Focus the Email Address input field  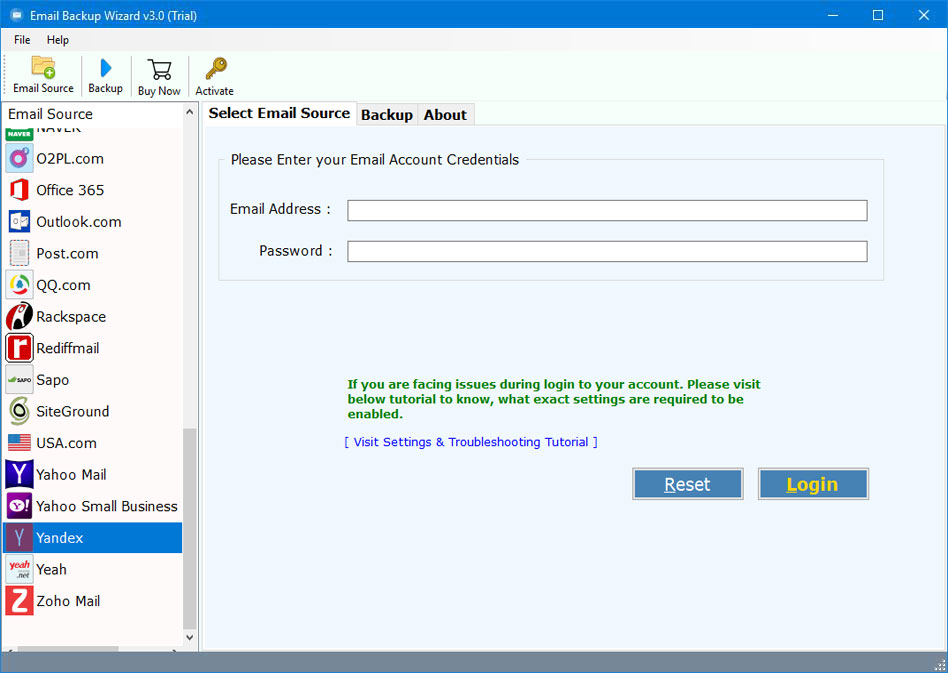coord(607,210)
